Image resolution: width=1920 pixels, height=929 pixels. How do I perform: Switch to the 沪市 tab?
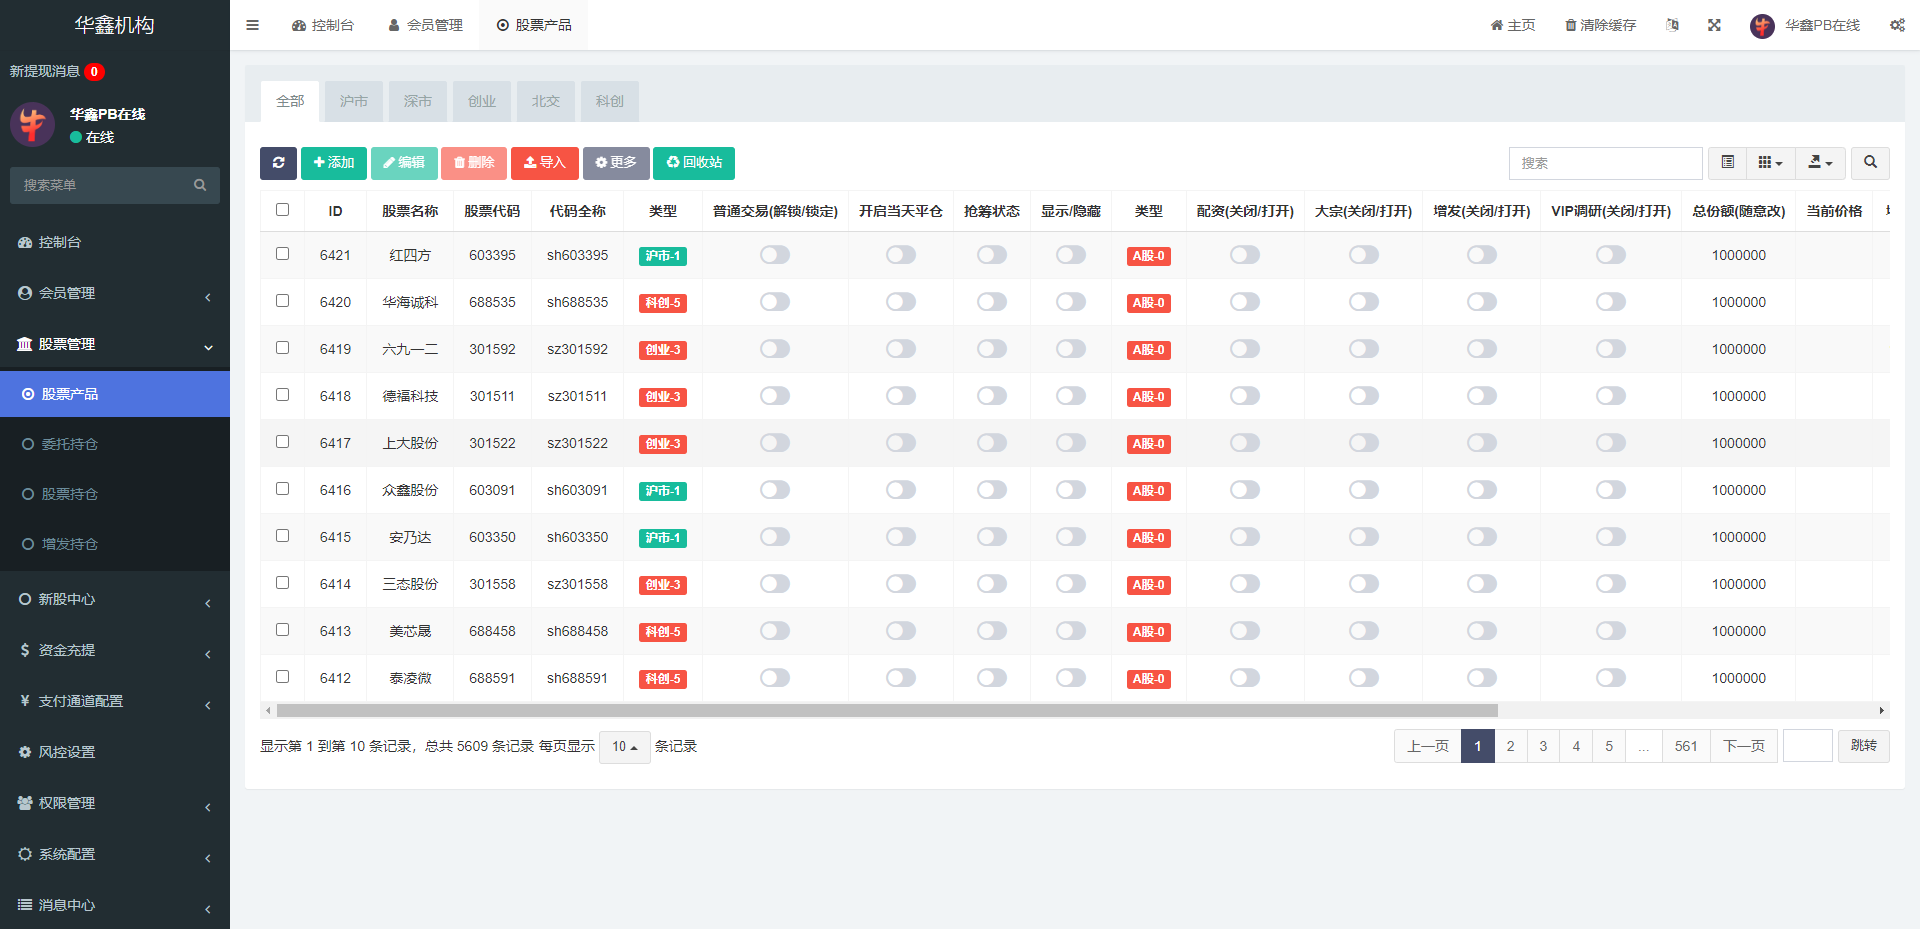353,101
